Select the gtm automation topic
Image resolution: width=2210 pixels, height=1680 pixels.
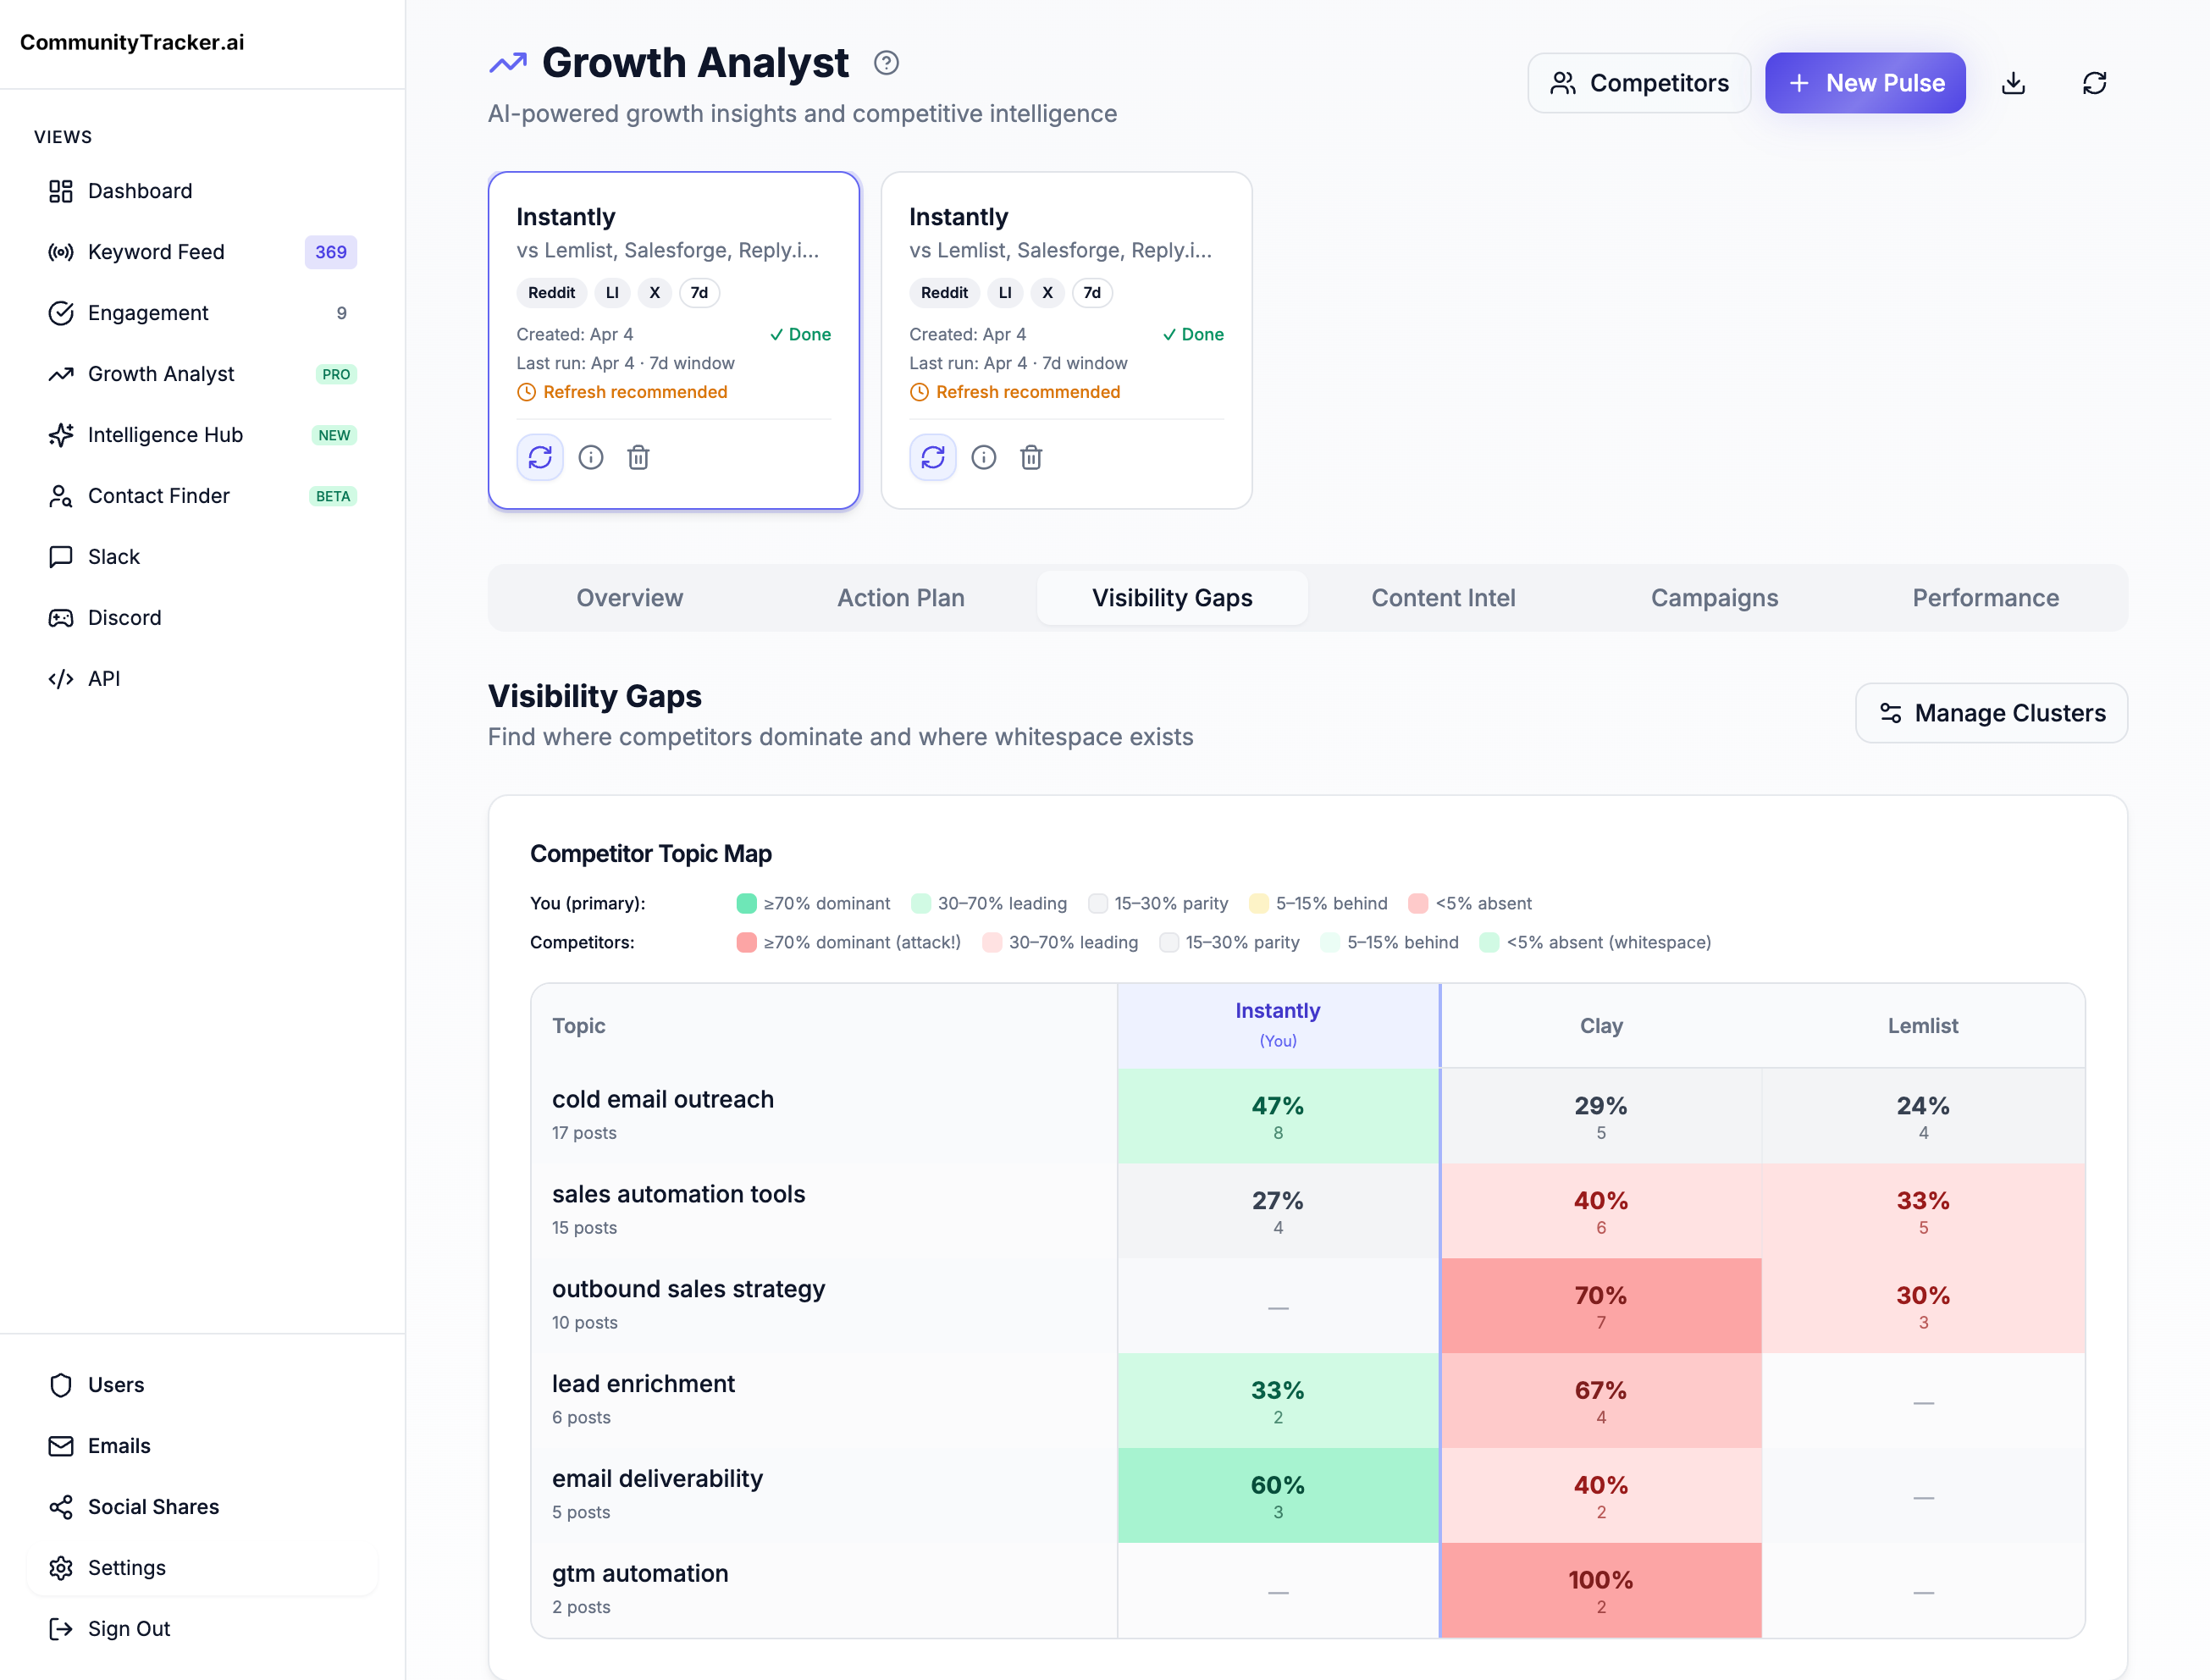(640, 1575)
